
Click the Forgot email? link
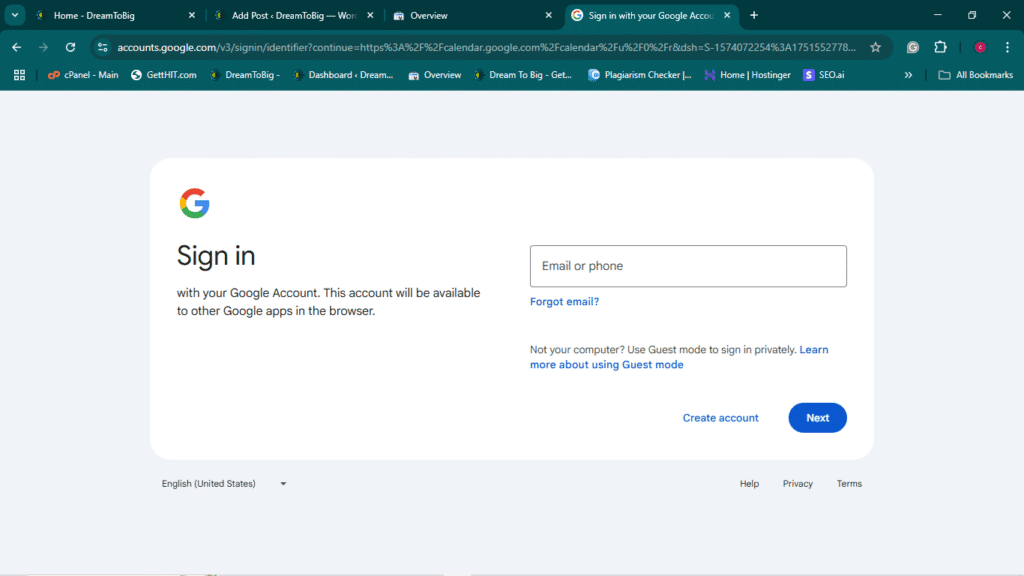[564, 302]
